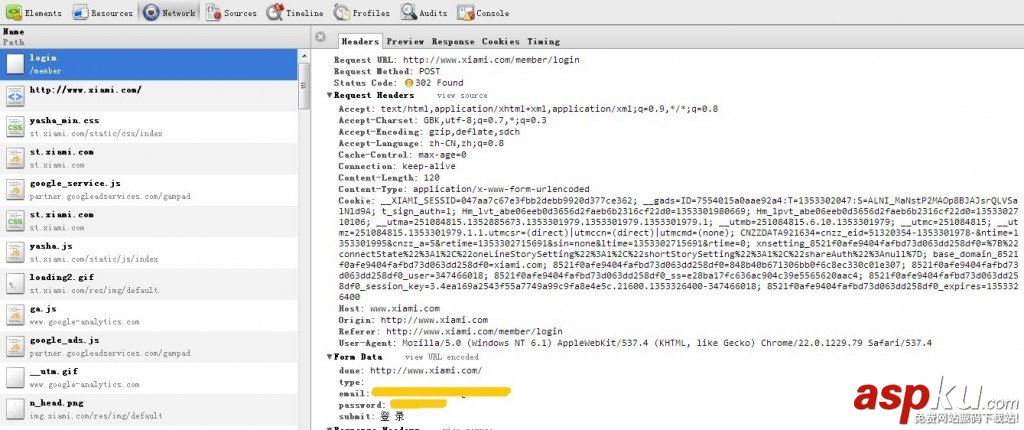Close the request details pane

click(320, 37)
